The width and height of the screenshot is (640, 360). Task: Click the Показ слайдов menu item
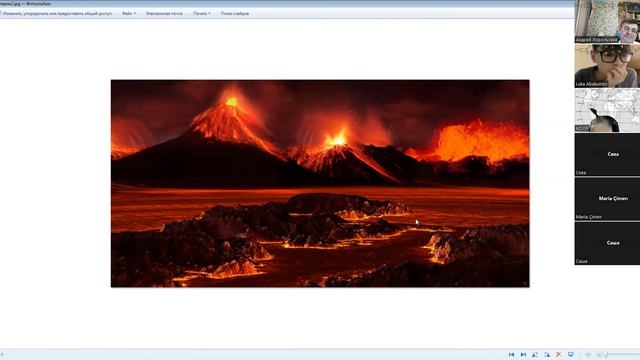click(x=235, y=13)
